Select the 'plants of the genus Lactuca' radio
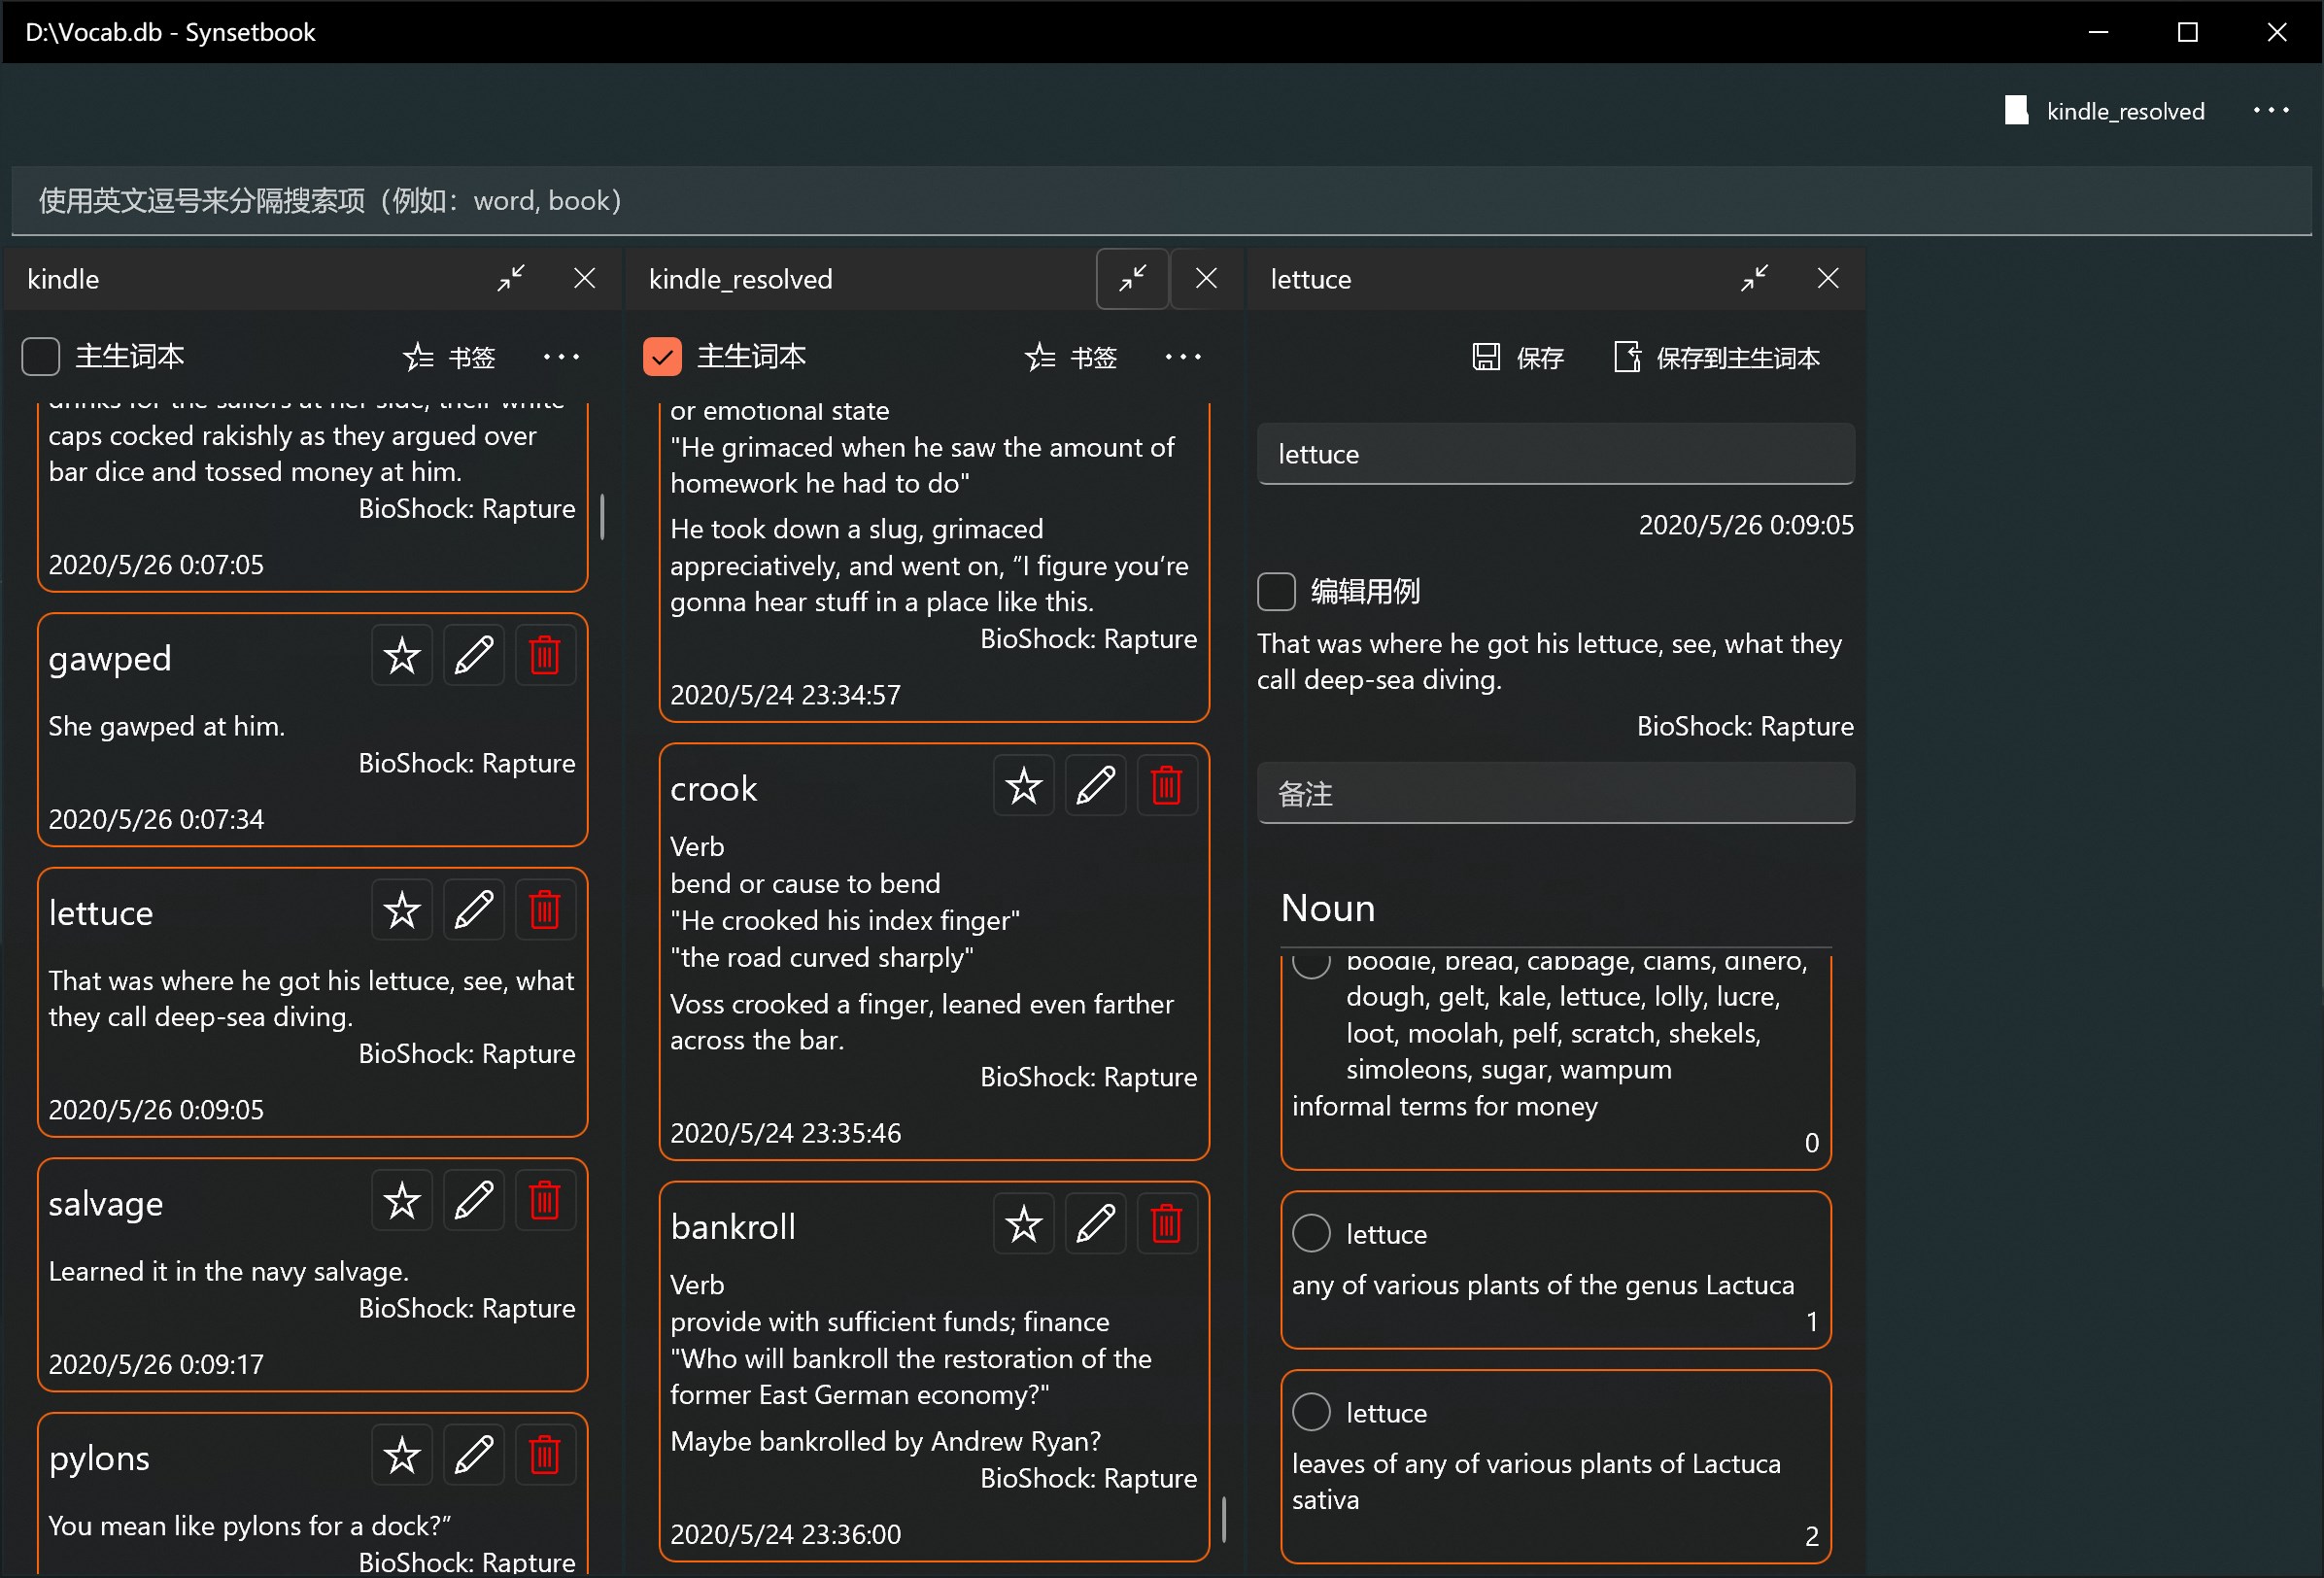2324x1578 pixels. (x=1311, y=1233)
